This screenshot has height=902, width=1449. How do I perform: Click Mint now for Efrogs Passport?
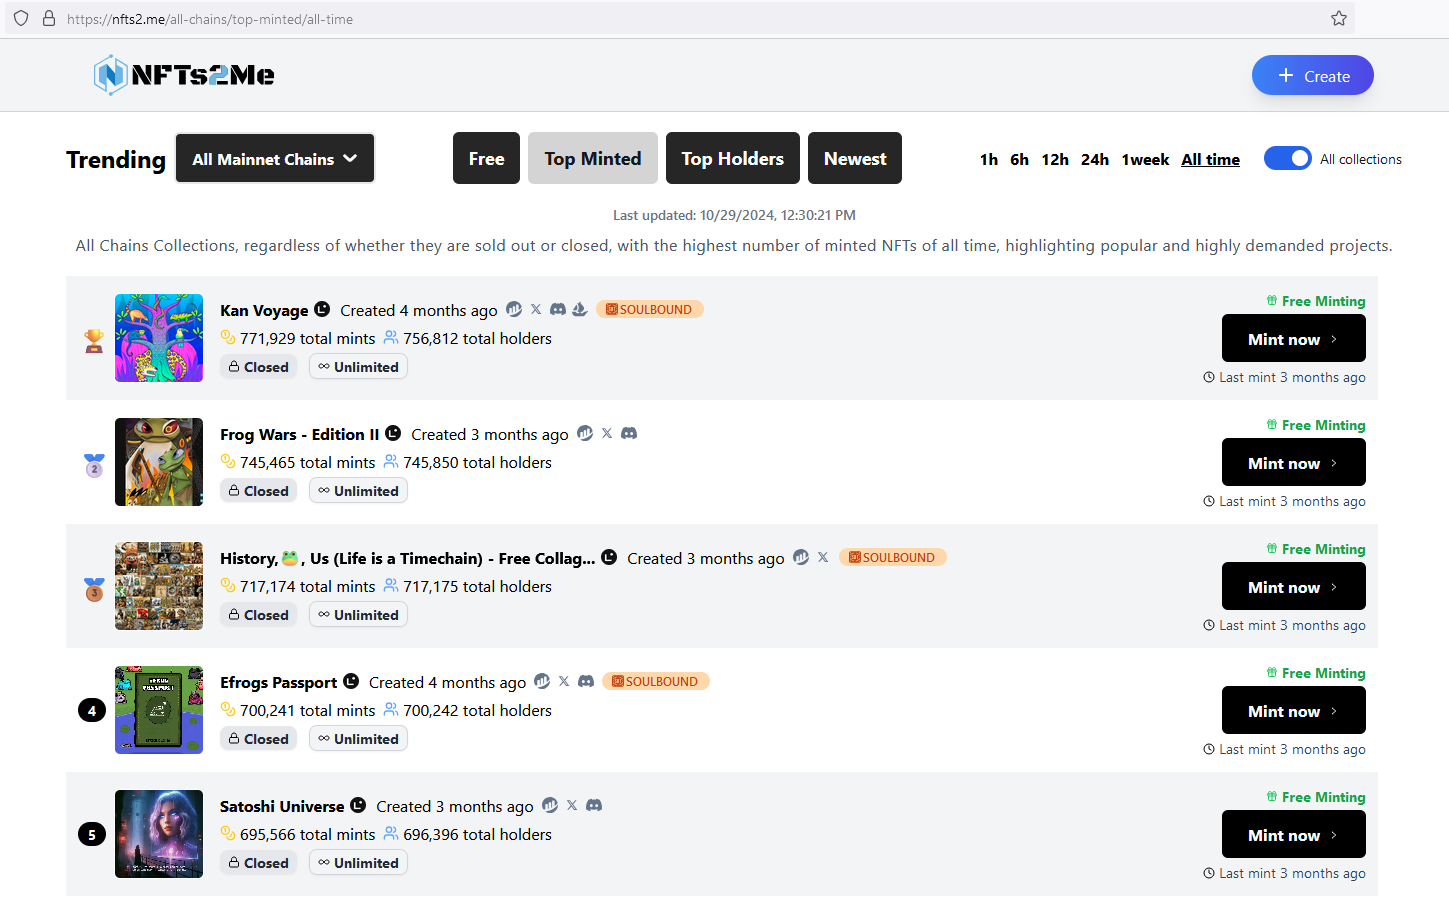(1293, 711)
